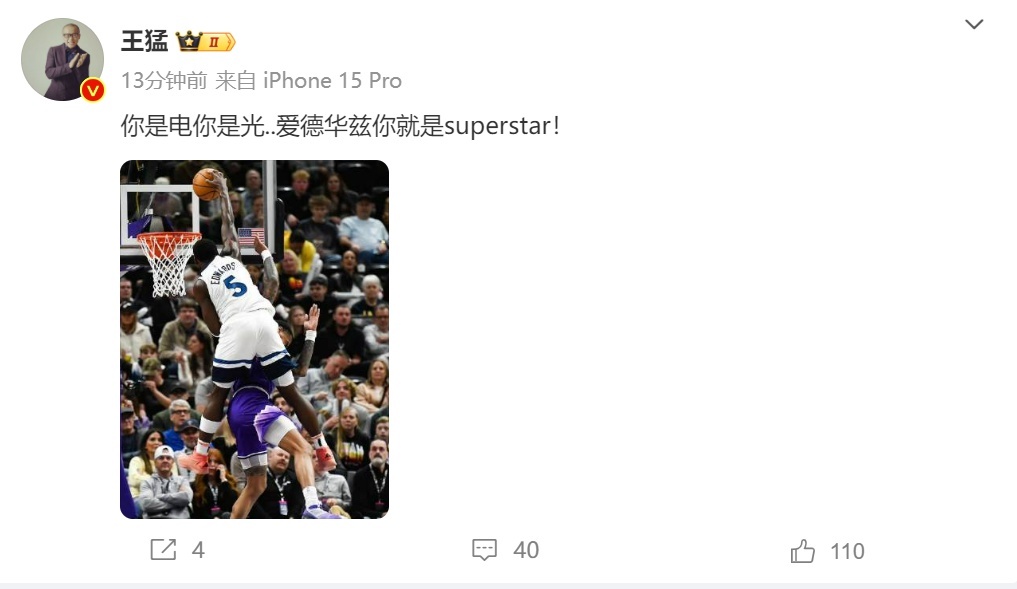
Task: Open comments via the speech bubble icon
Action: coord(484,549)
